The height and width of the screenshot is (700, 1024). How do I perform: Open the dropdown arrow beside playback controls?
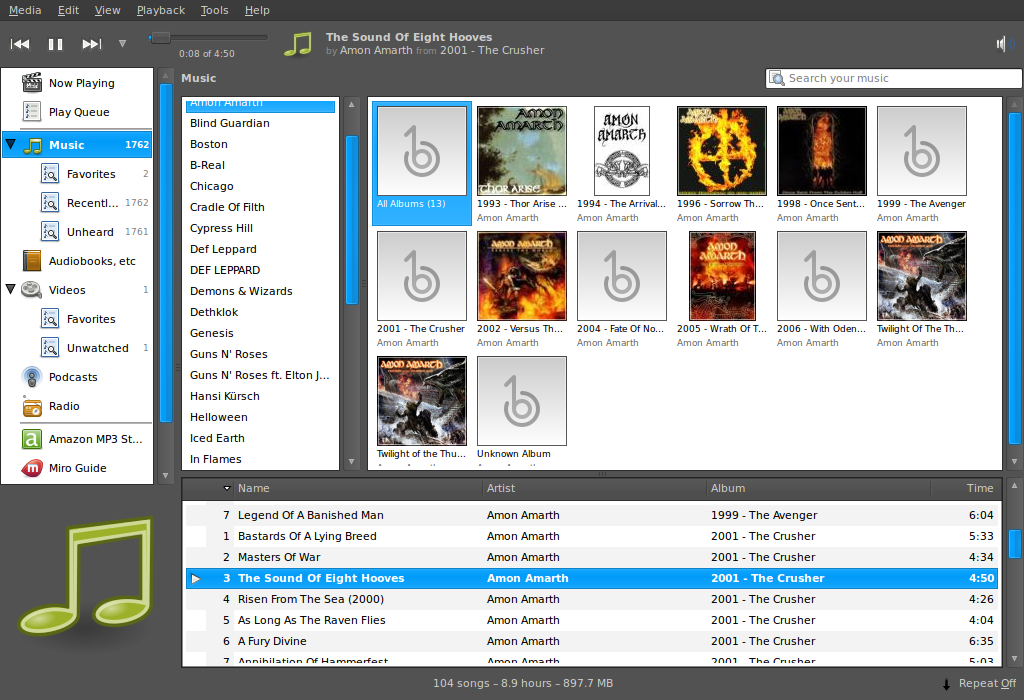(x=122, y=43)
